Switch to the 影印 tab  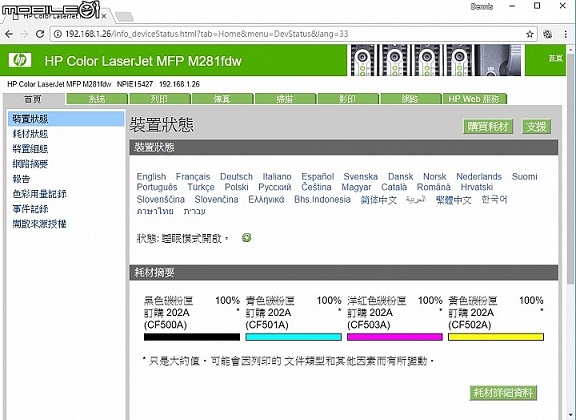click(348, 99)
